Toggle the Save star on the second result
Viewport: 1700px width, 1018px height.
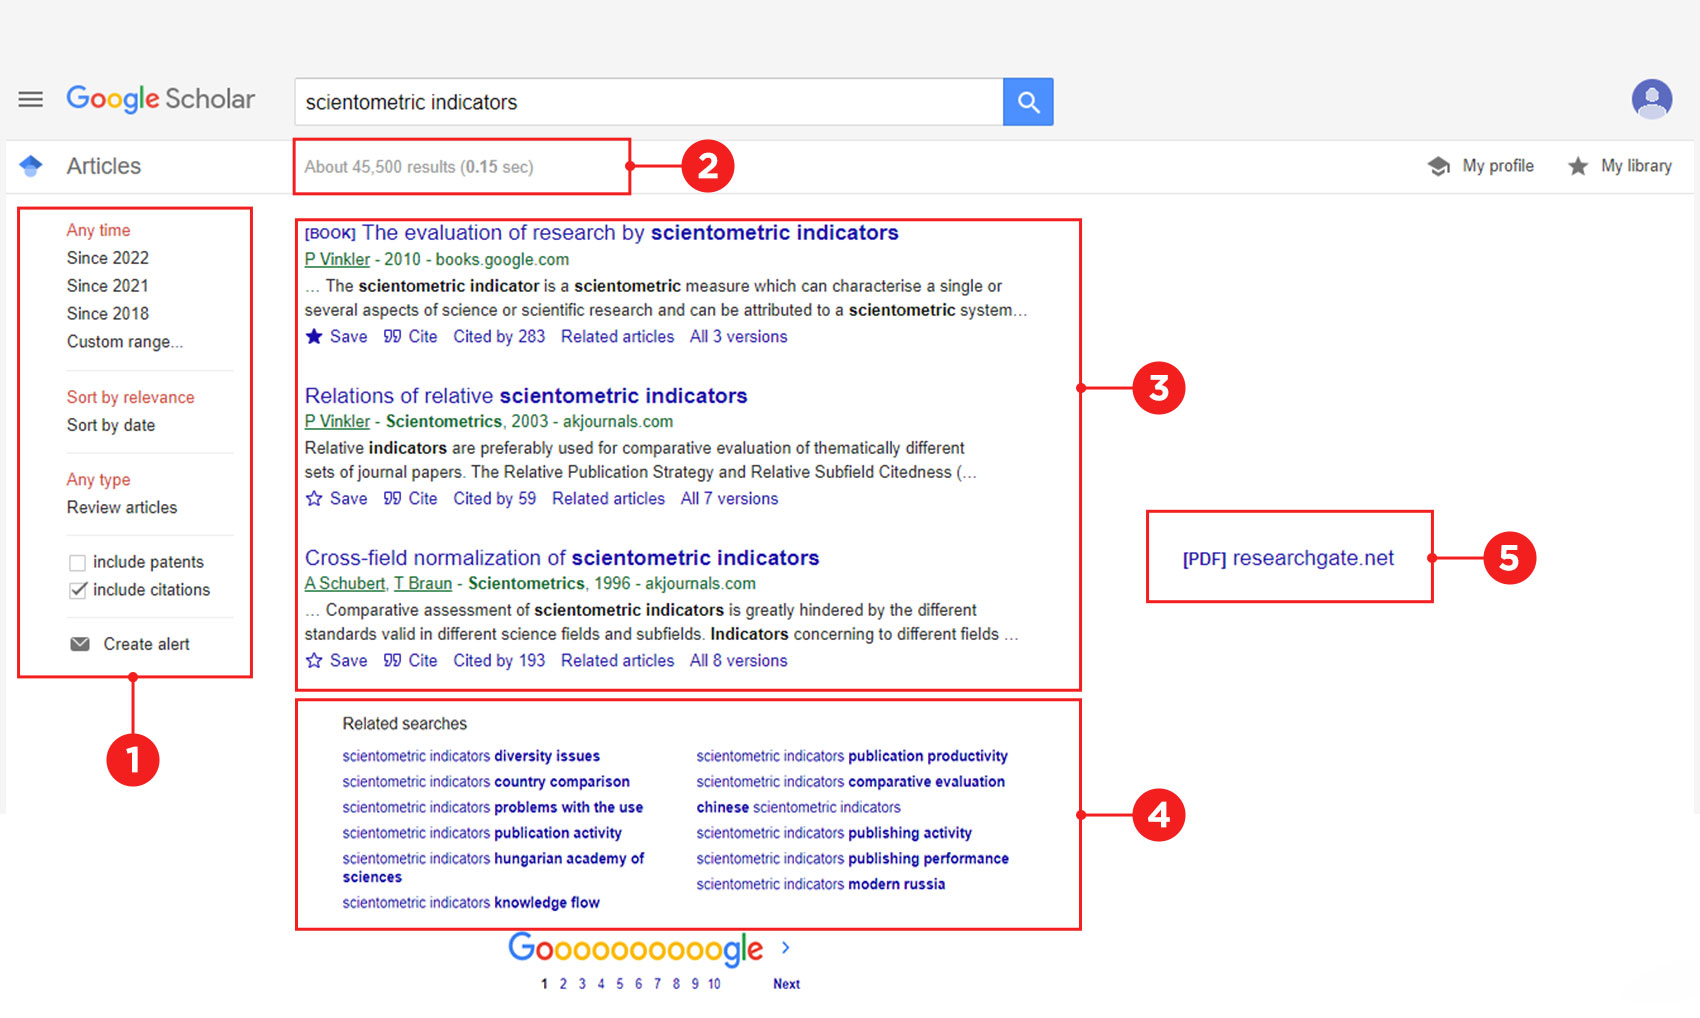[x=313, y=498]
